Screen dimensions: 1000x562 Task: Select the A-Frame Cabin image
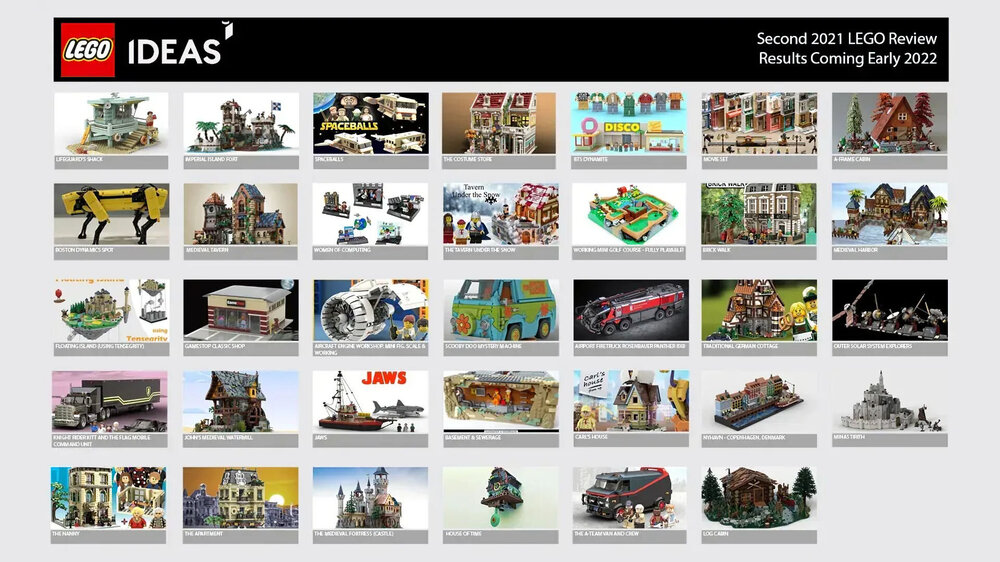point(890,124)
